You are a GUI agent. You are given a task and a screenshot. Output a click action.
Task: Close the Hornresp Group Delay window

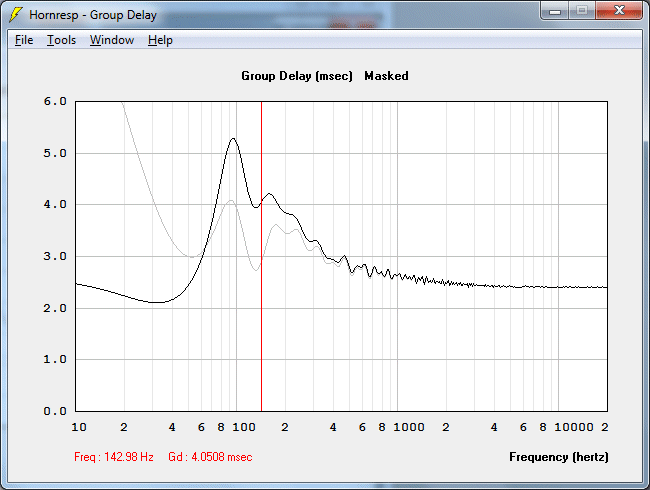619,11
